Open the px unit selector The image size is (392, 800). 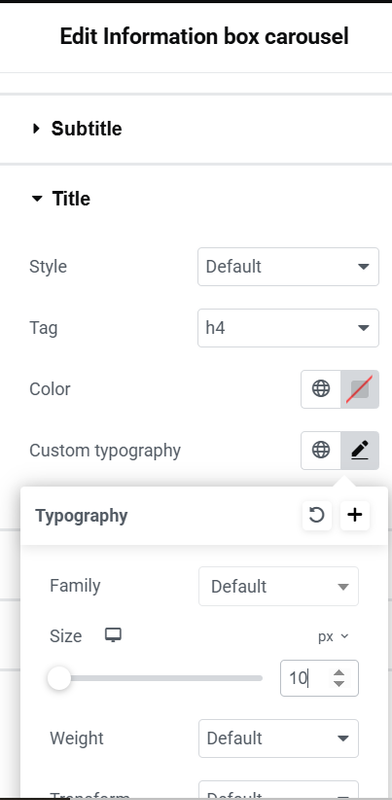[x=333, y=637]
